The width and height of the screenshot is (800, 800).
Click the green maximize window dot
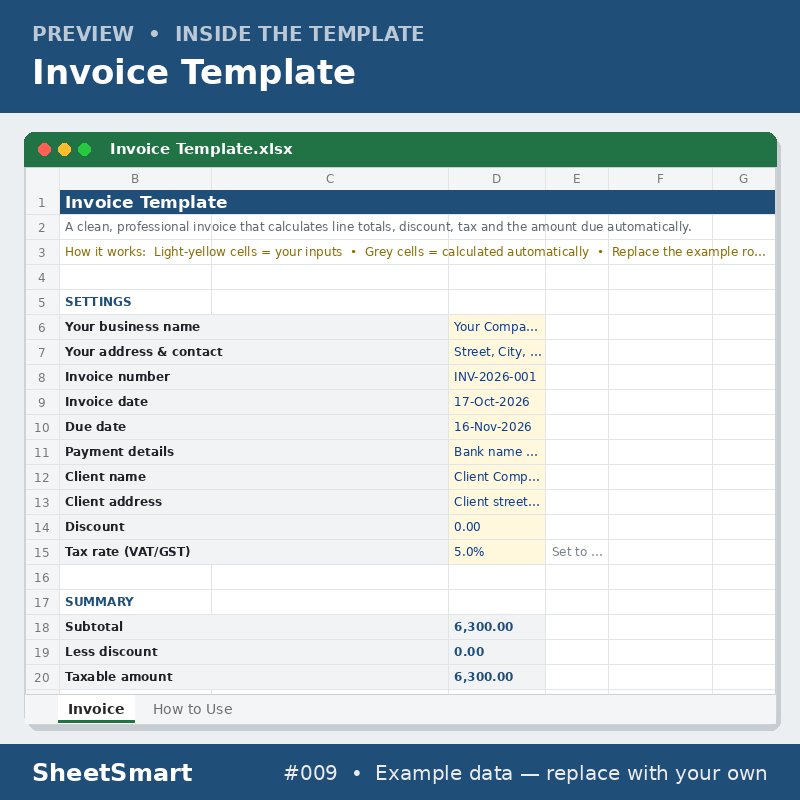85,149
